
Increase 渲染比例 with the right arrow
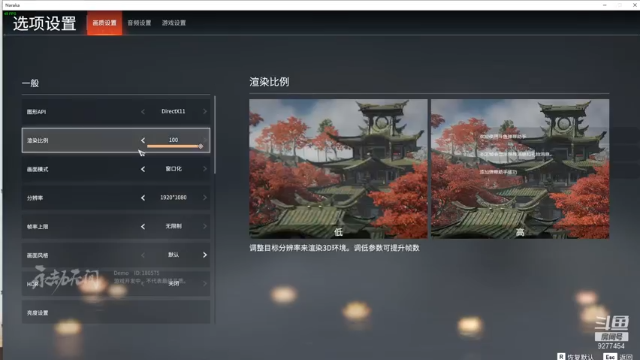point(204,140)
